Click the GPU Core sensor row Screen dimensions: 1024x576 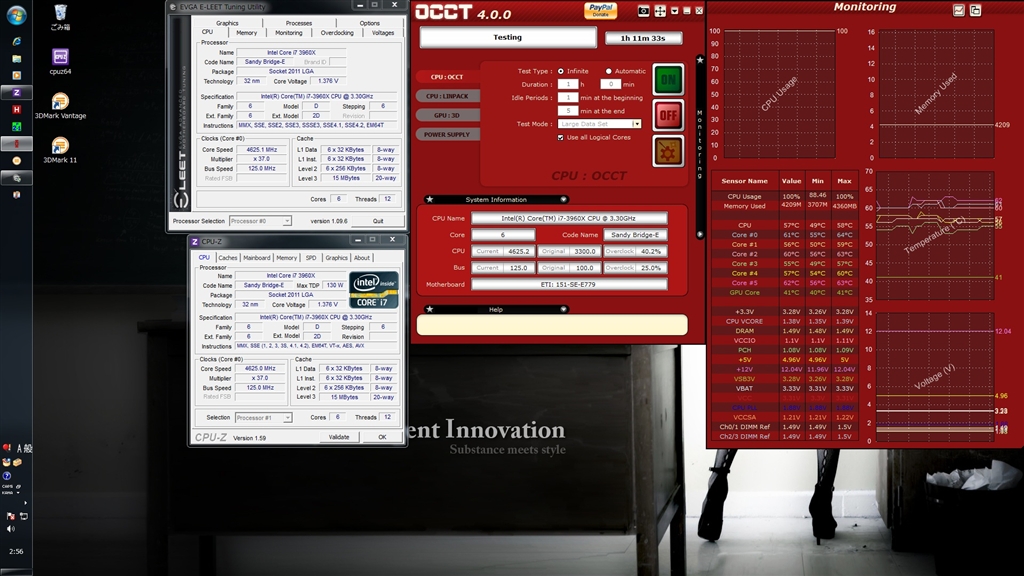785,293
